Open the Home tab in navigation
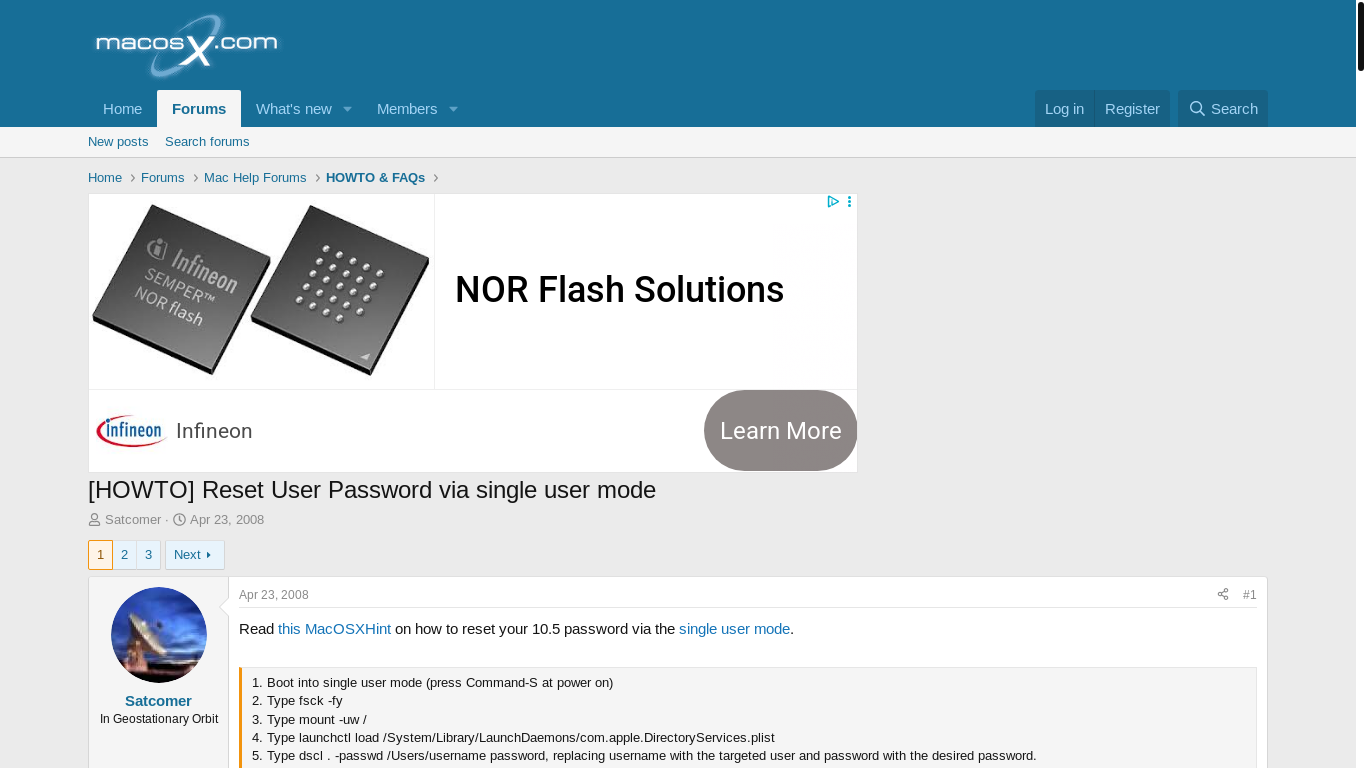 [x=123, y=109]
